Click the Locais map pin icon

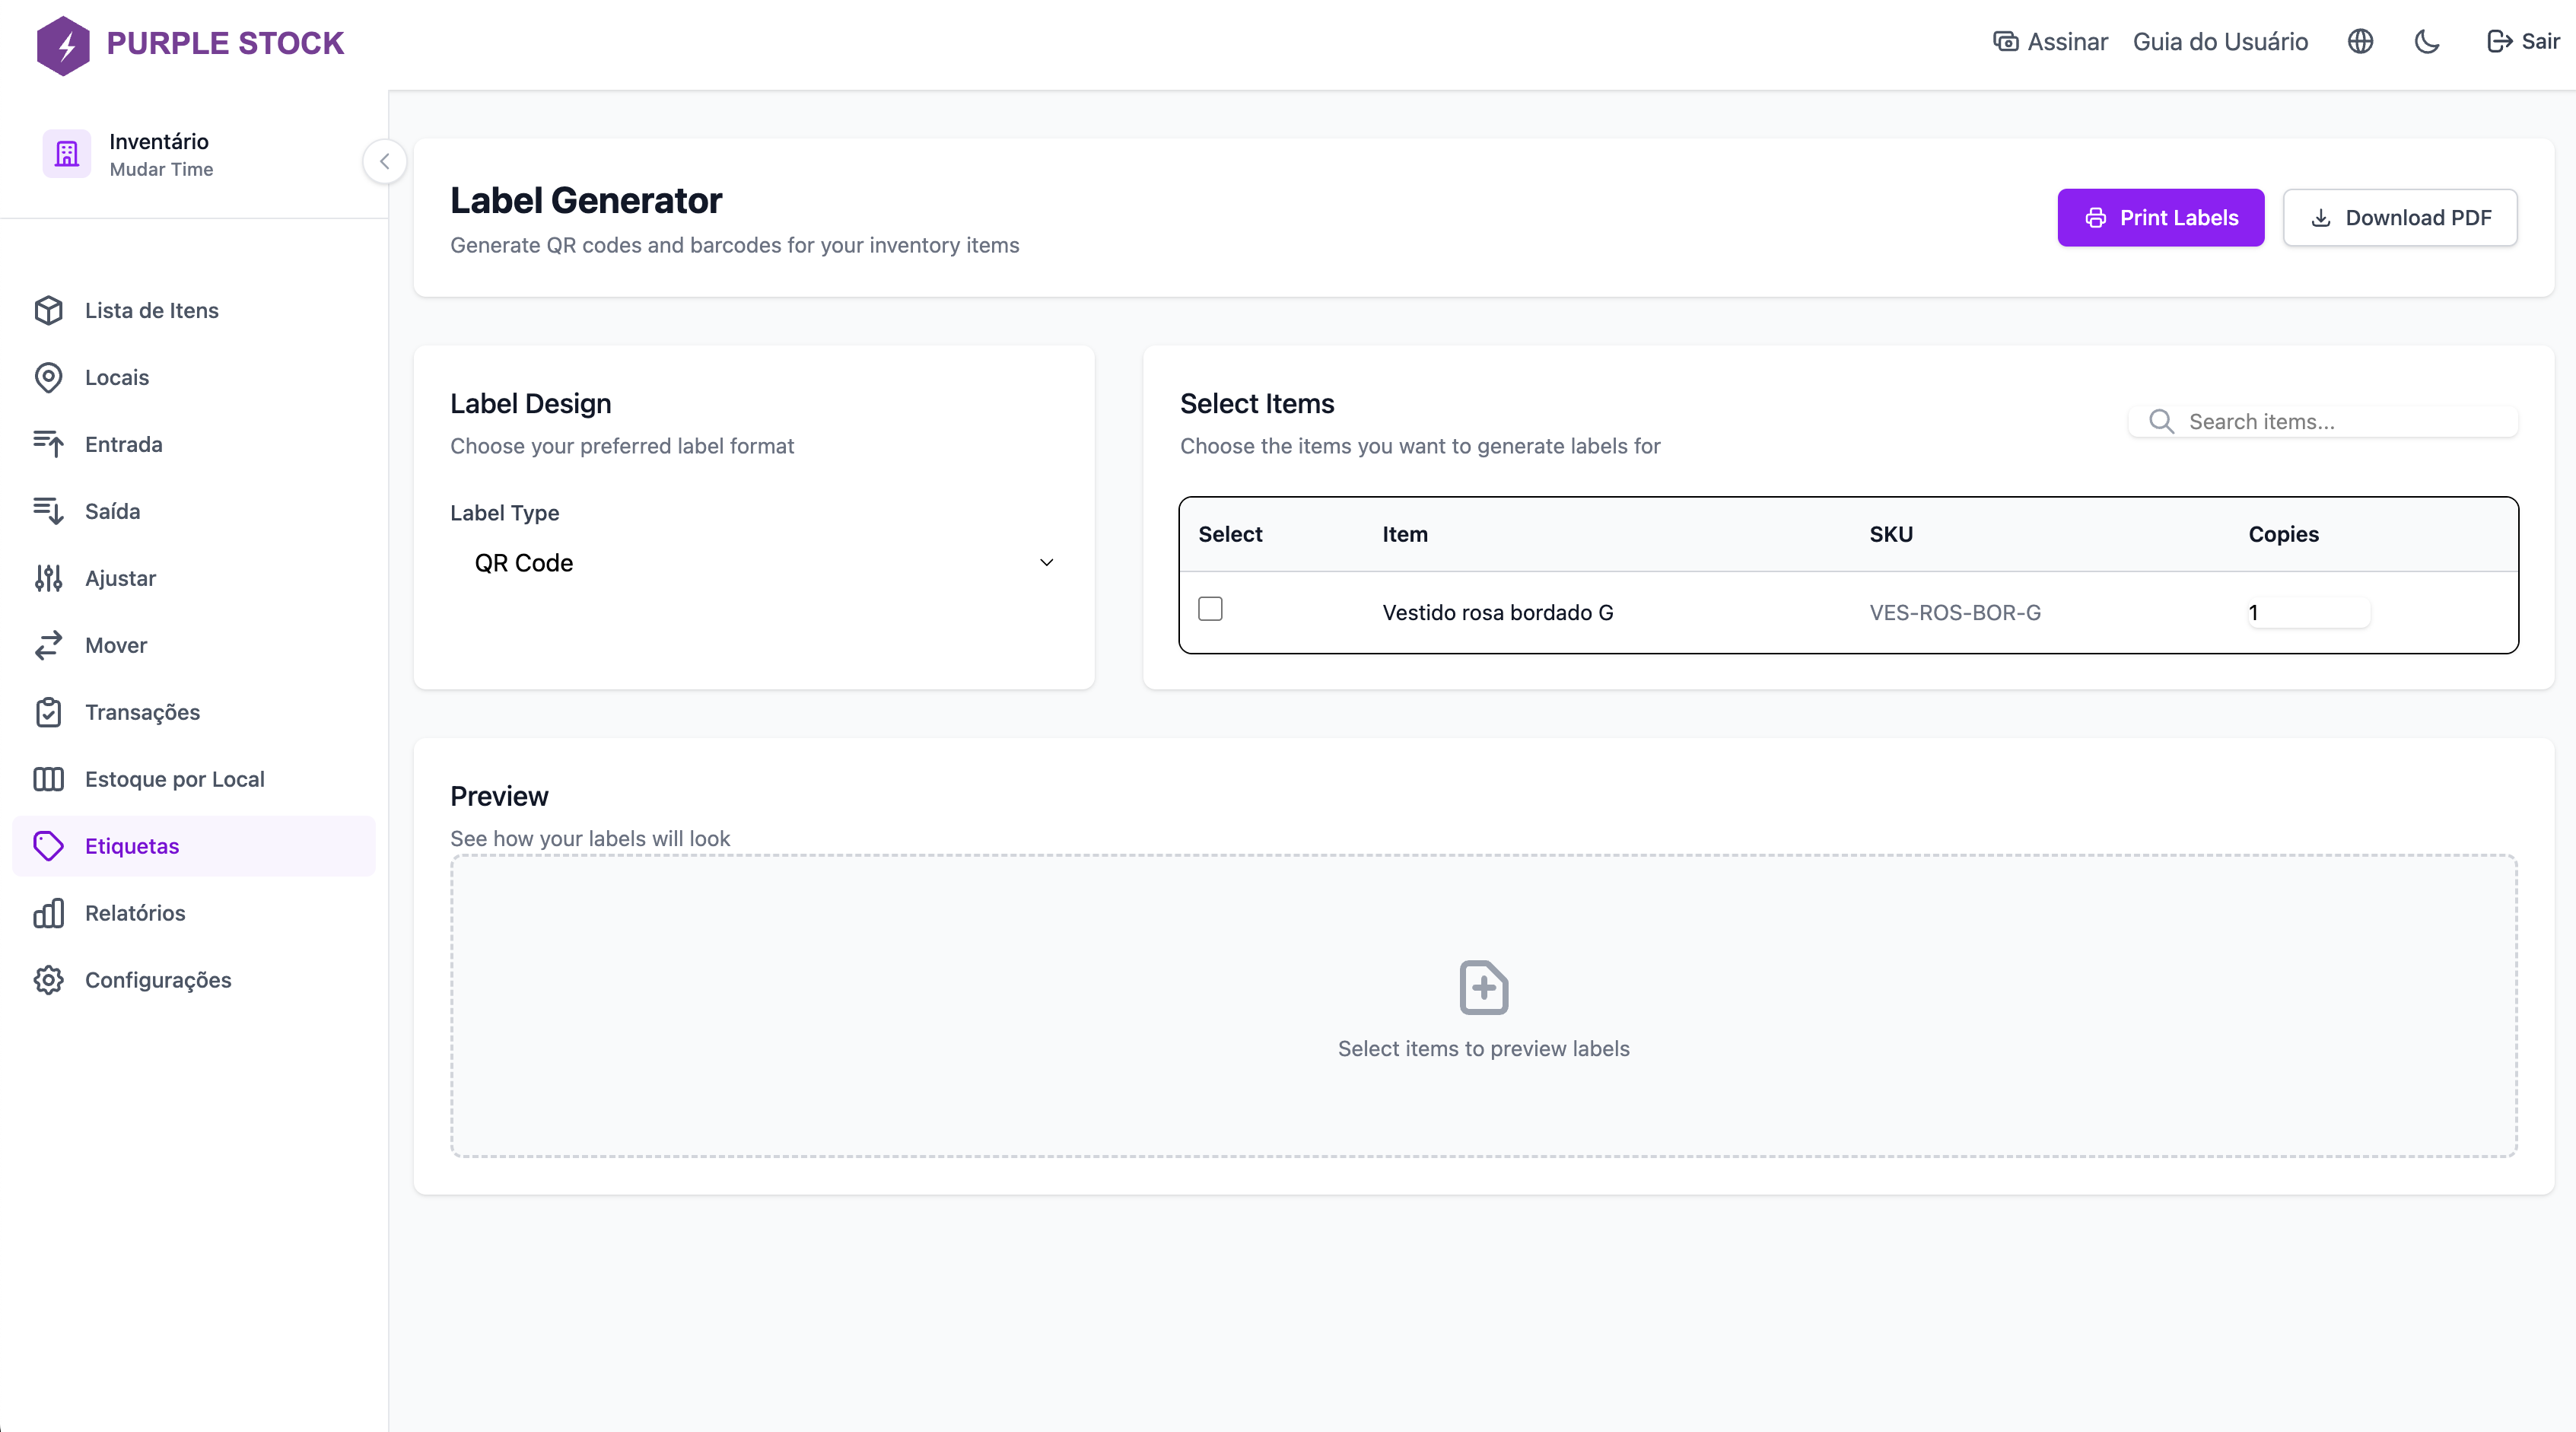[x=49, y=377]
